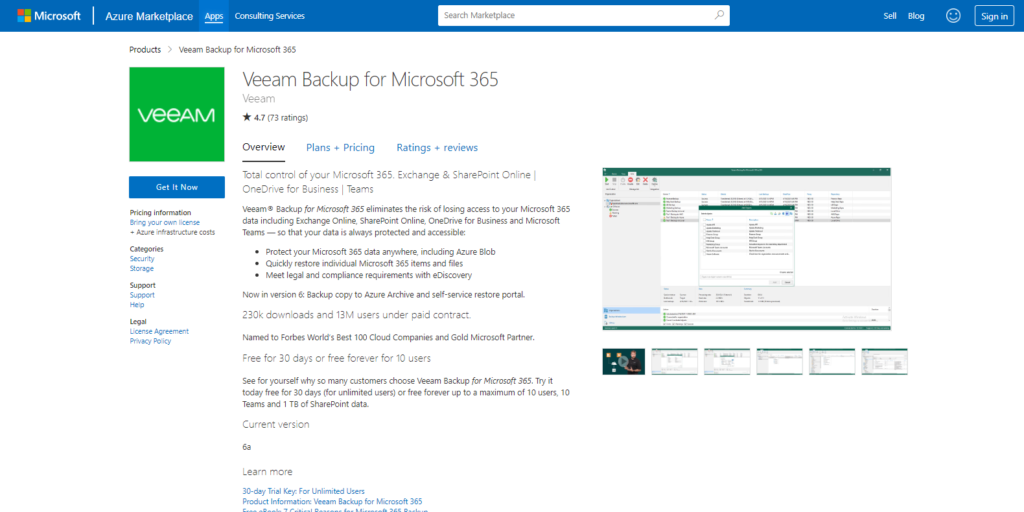Image resolution: width=1024 pixels, height=512 pixels.
Task: Open Product Information Veeam Backup link
Action: tap(332, 501)
